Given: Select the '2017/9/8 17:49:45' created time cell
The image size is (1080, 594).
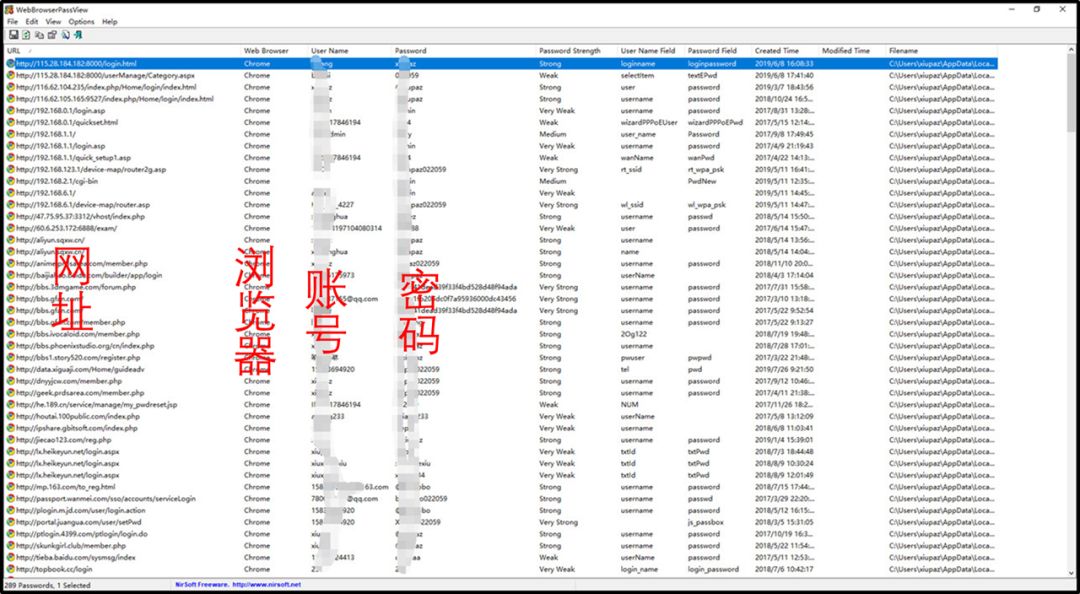Looking at the screenshot, I should [x=784, y=134].
